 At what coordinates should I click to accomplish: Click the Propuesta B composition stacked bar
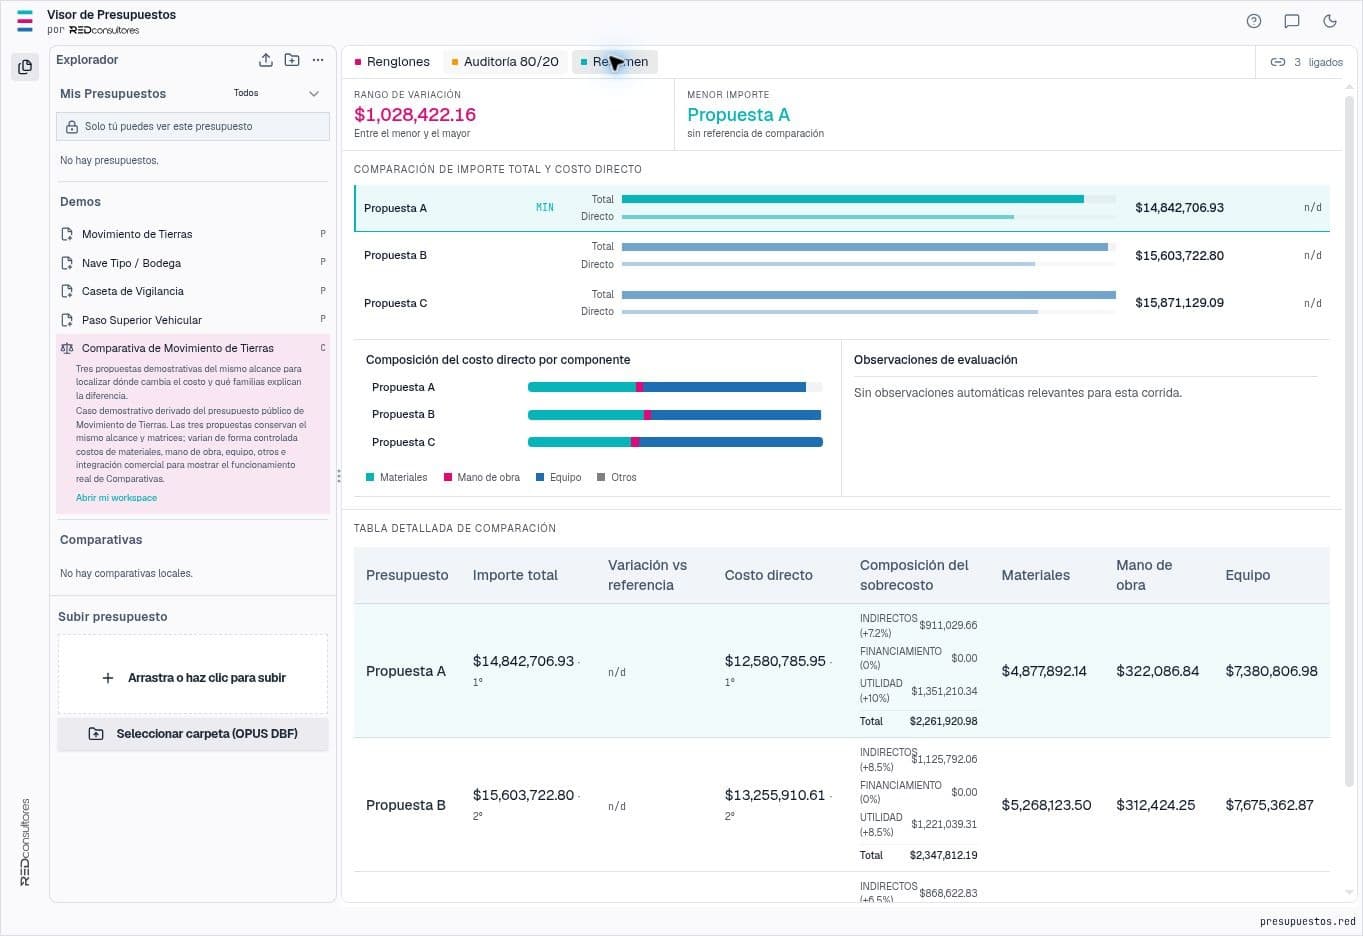675,415
